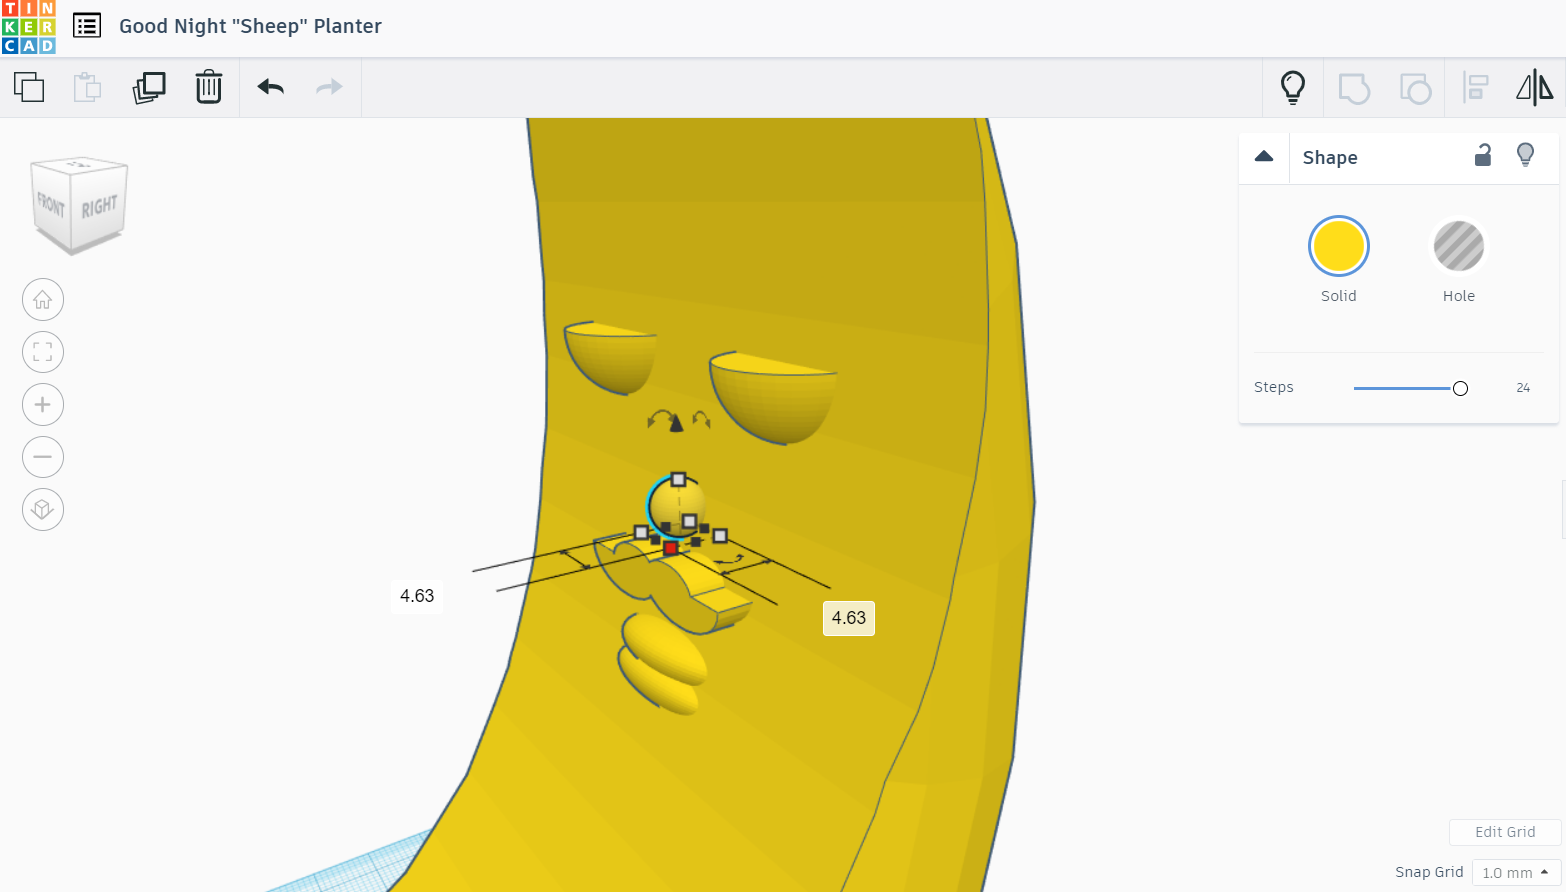Click the Group shapes icon
Image resolution: width=1566 pixels, height=892 pixels.
pos(1354,89)
